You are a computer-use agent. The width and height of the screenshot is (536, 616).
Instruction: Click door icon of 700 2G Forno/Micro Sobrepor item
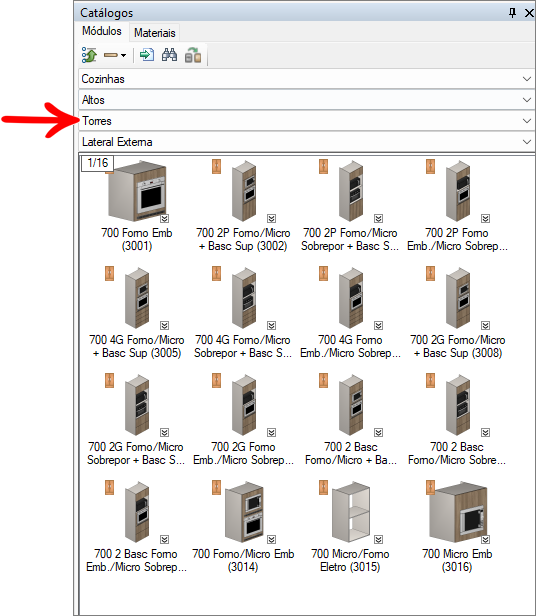point(110,380)
